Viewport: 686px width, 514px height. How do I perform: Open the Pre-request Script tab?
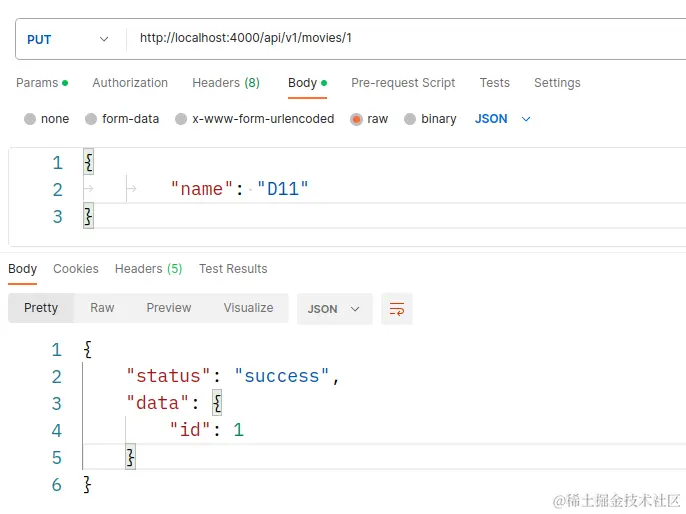(x=403, y=83)
